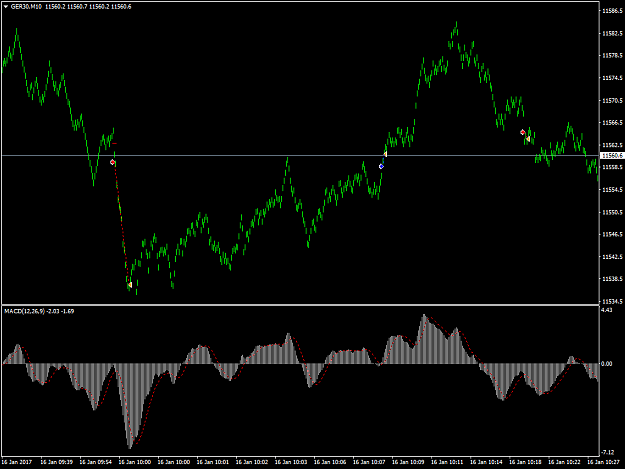
Task: Click the small red dash above the first sell marker
Action: tap(115, 143)
